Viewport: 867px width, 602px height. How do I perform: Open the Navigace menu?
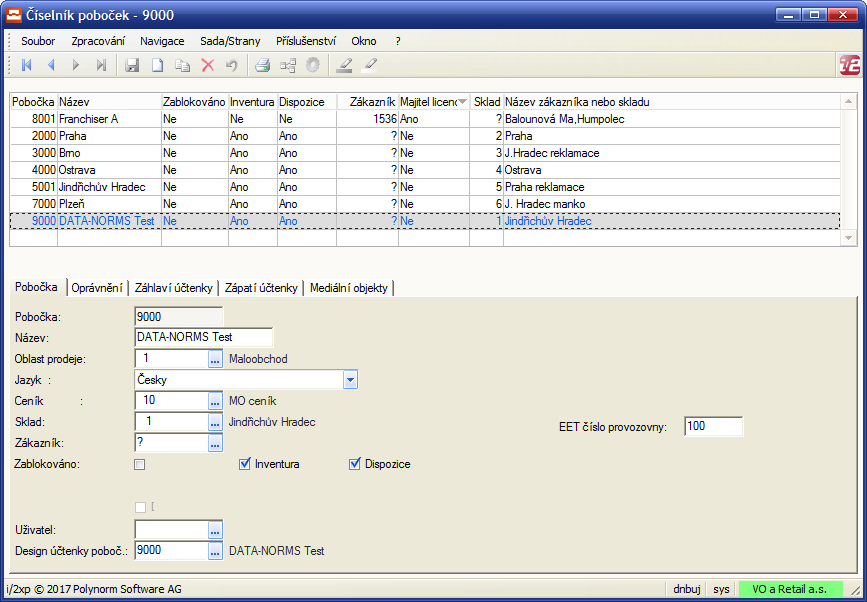(162, 41)
